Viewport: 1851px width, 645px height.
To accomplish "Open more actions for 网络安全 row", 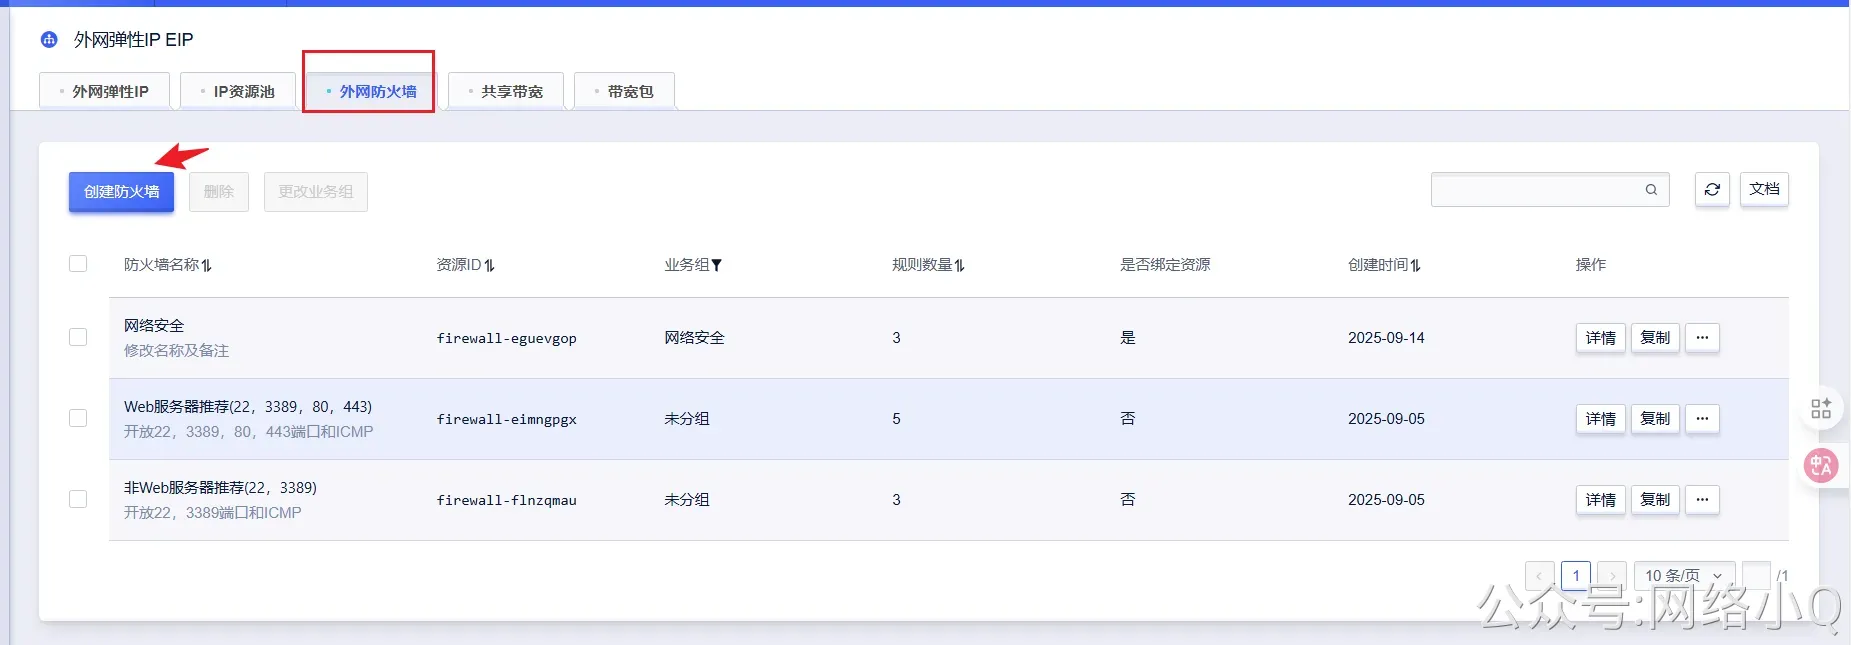I will pyautogui.click(x=1702, y=338).
